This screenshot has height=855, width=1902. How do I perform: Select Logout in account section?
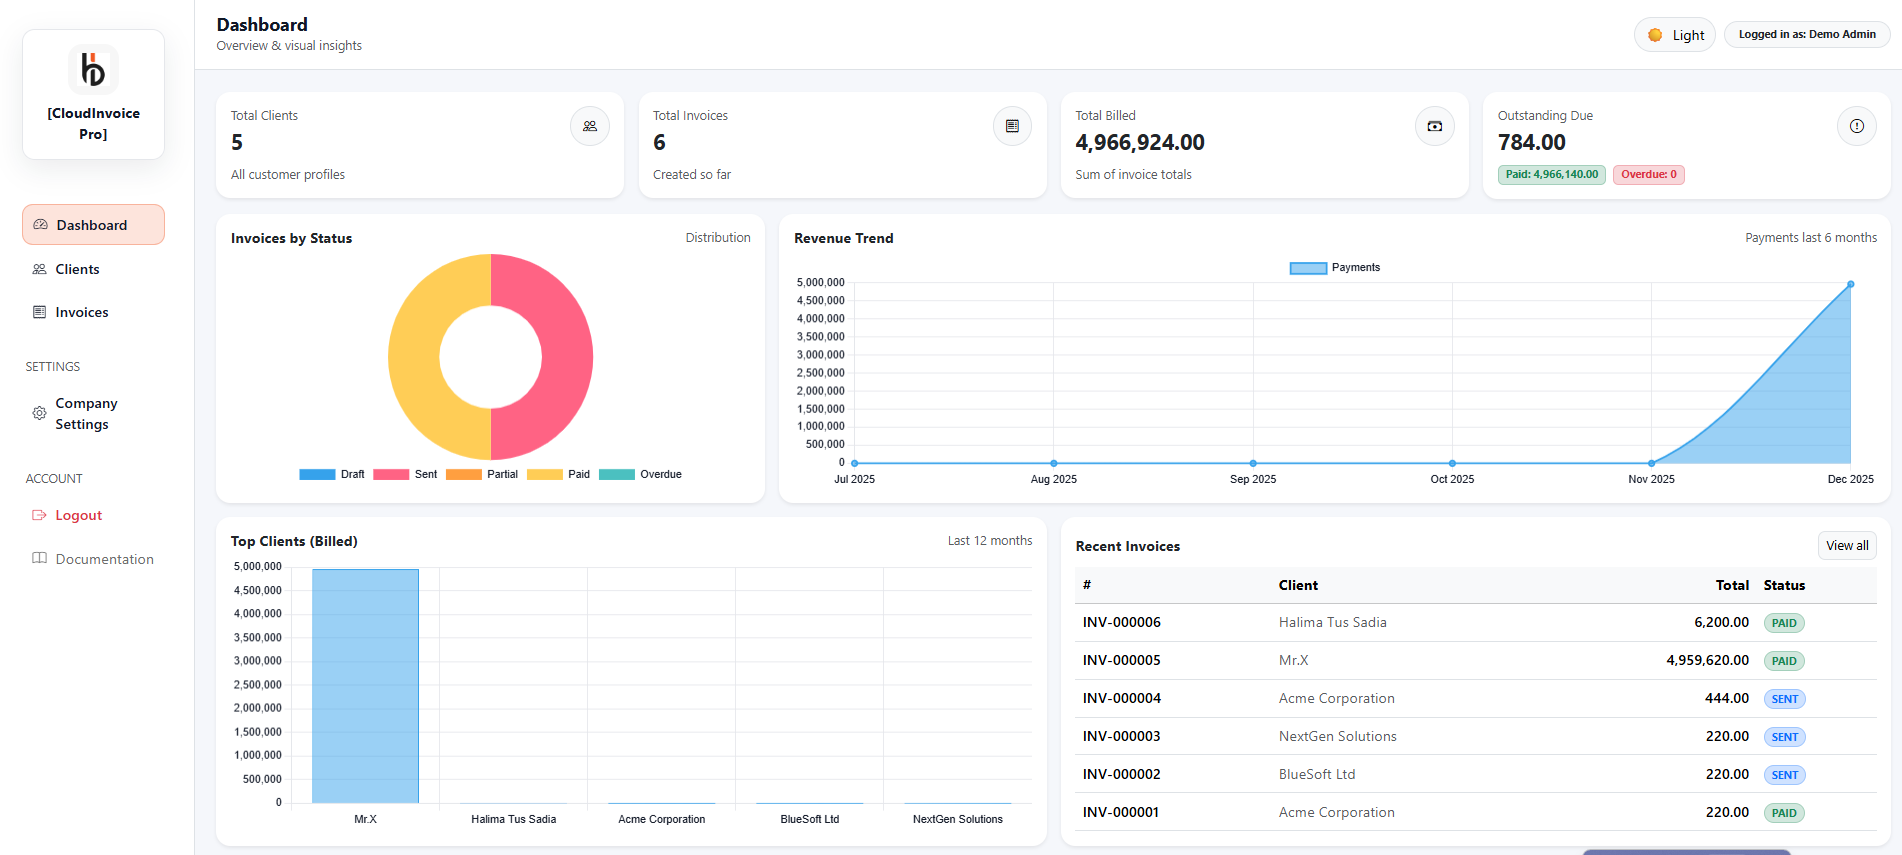click(x=93, y=515)
